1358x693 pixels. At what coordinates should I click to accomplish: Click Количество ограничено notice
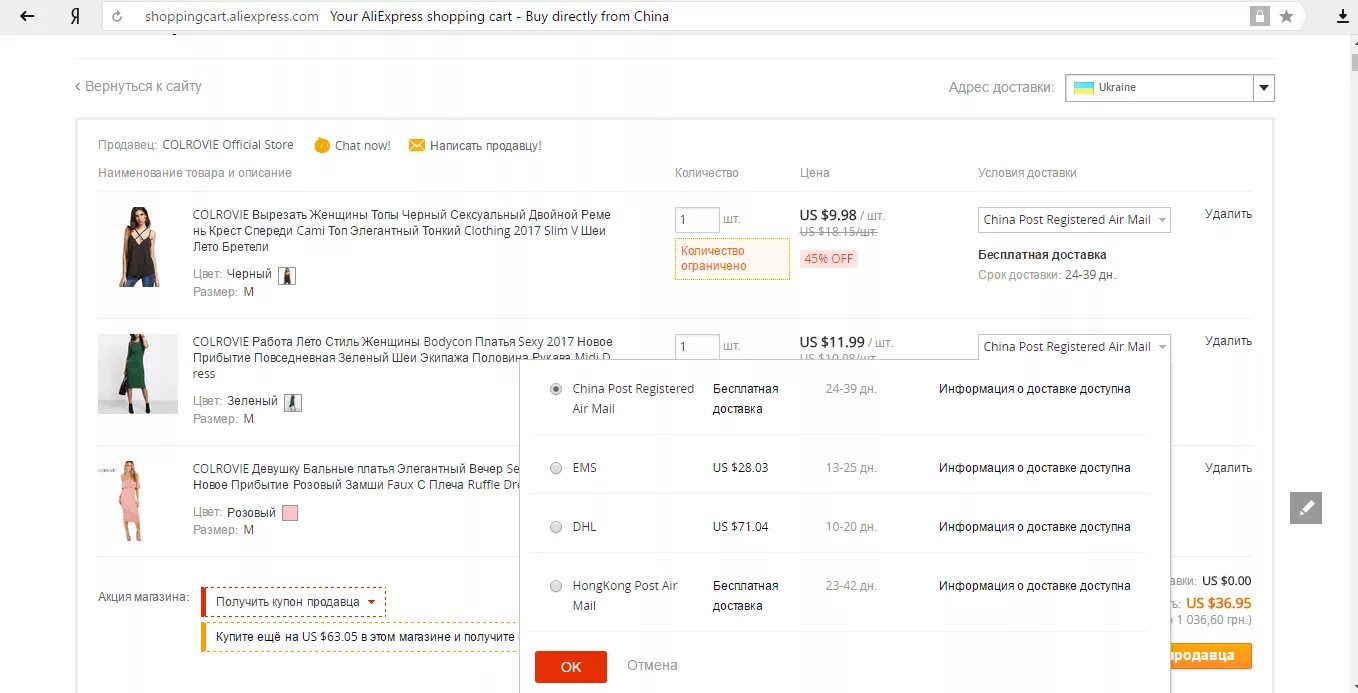click(x=732, y=259)
